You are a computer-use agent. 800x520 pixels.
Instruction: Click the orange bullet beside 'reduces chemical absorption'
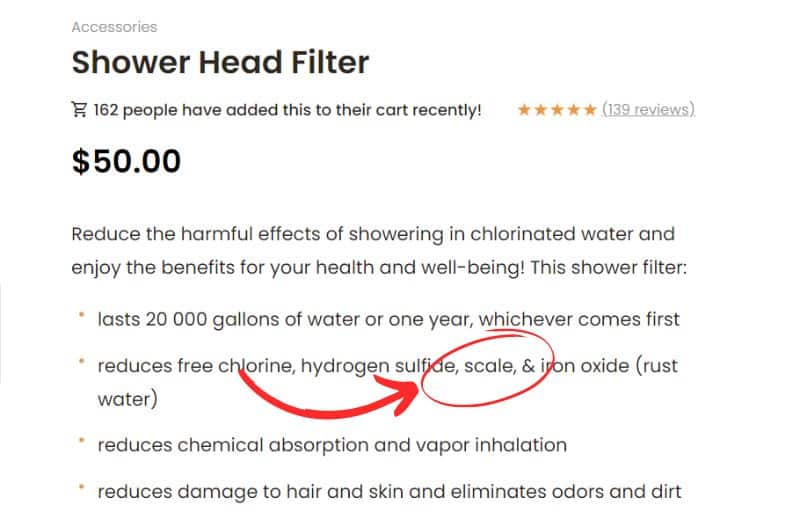(x=80, y=441)
